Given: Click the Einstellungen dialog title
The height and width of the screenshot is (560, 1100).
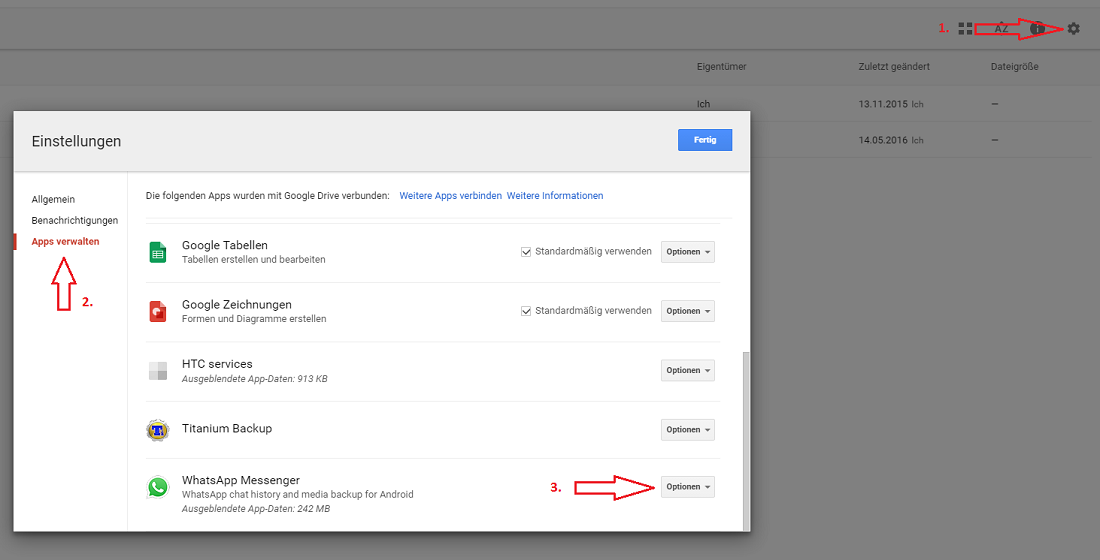Looking at the screenshot, I should point(76,141).
